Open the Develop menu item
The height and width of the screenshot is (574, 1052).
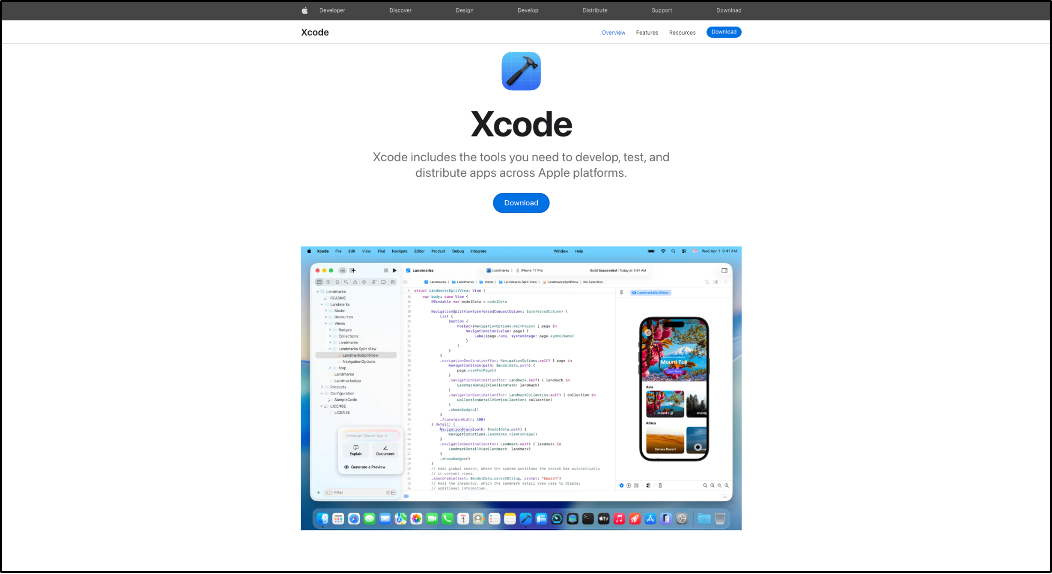(528, 11)
